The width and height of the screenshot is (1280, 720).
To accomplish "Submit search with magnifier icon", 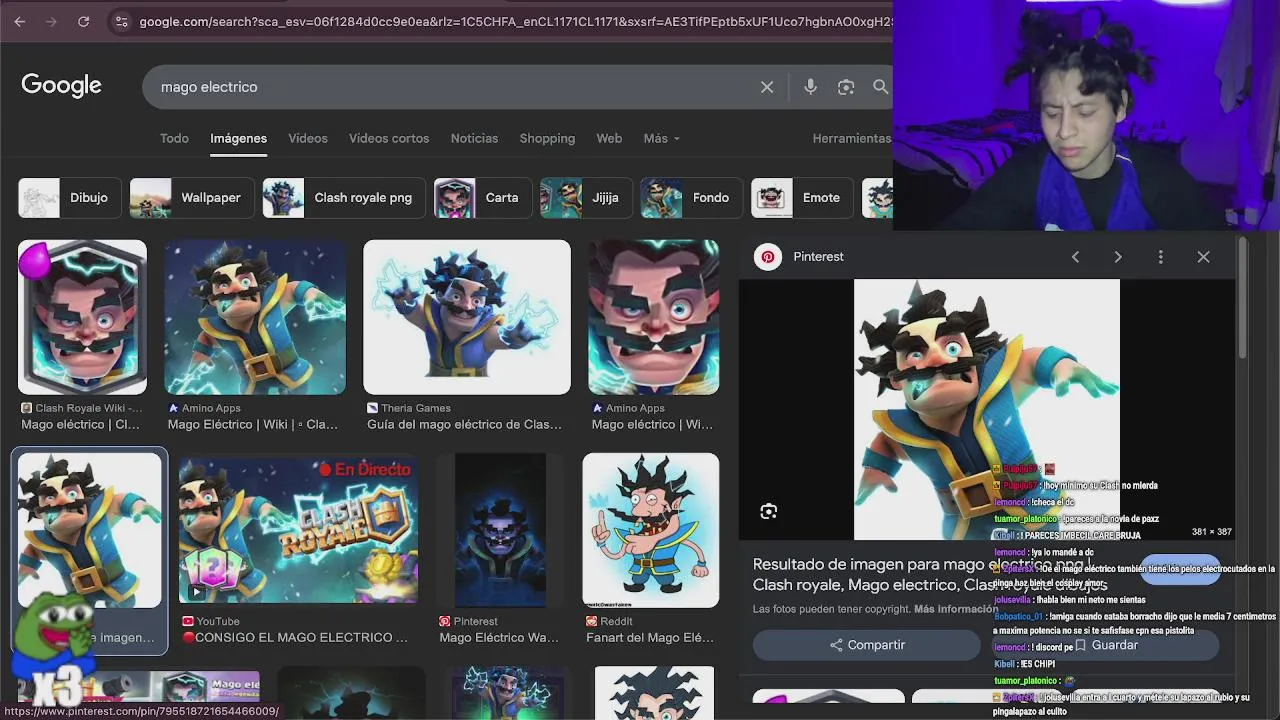I will pos(880,87).
